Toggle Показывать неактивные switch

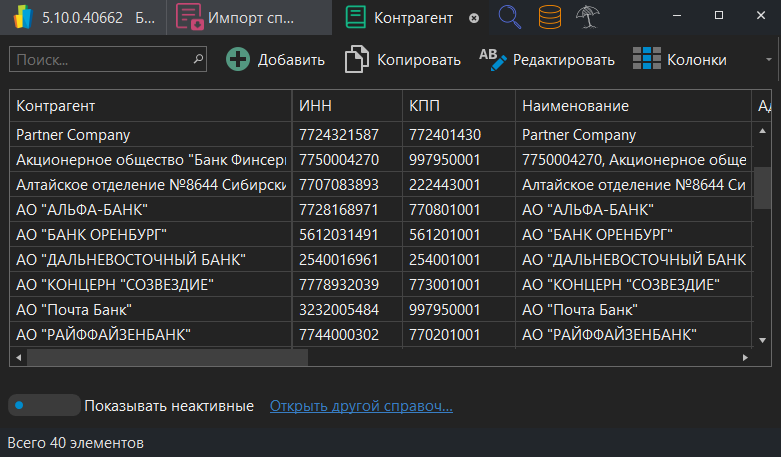tap(44, 405)
